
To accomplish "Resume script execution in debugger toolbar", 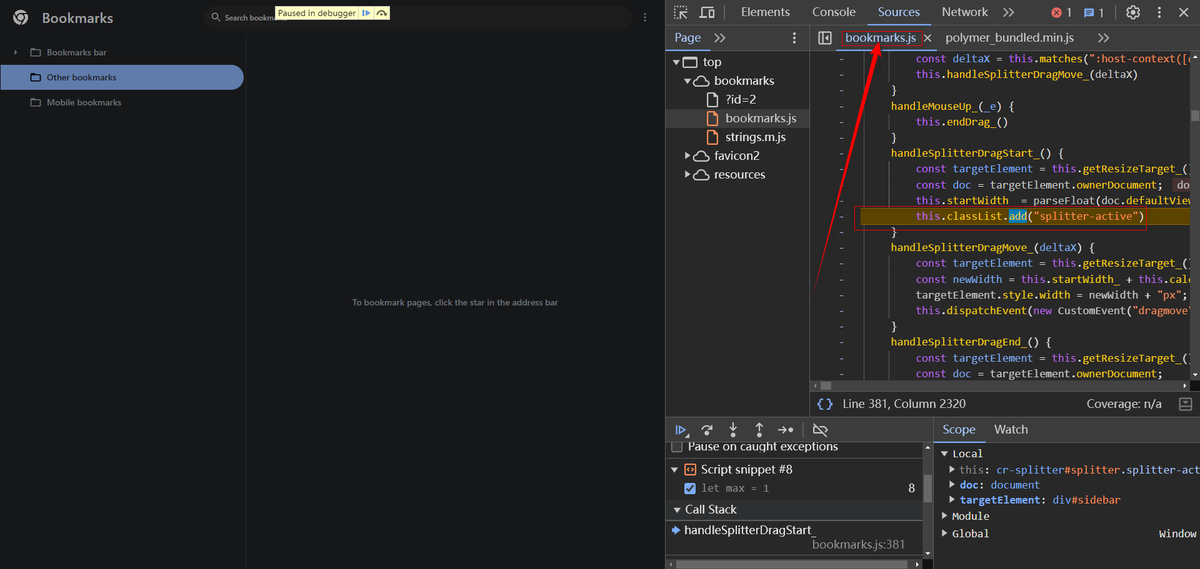I will (x=682, y=430).
